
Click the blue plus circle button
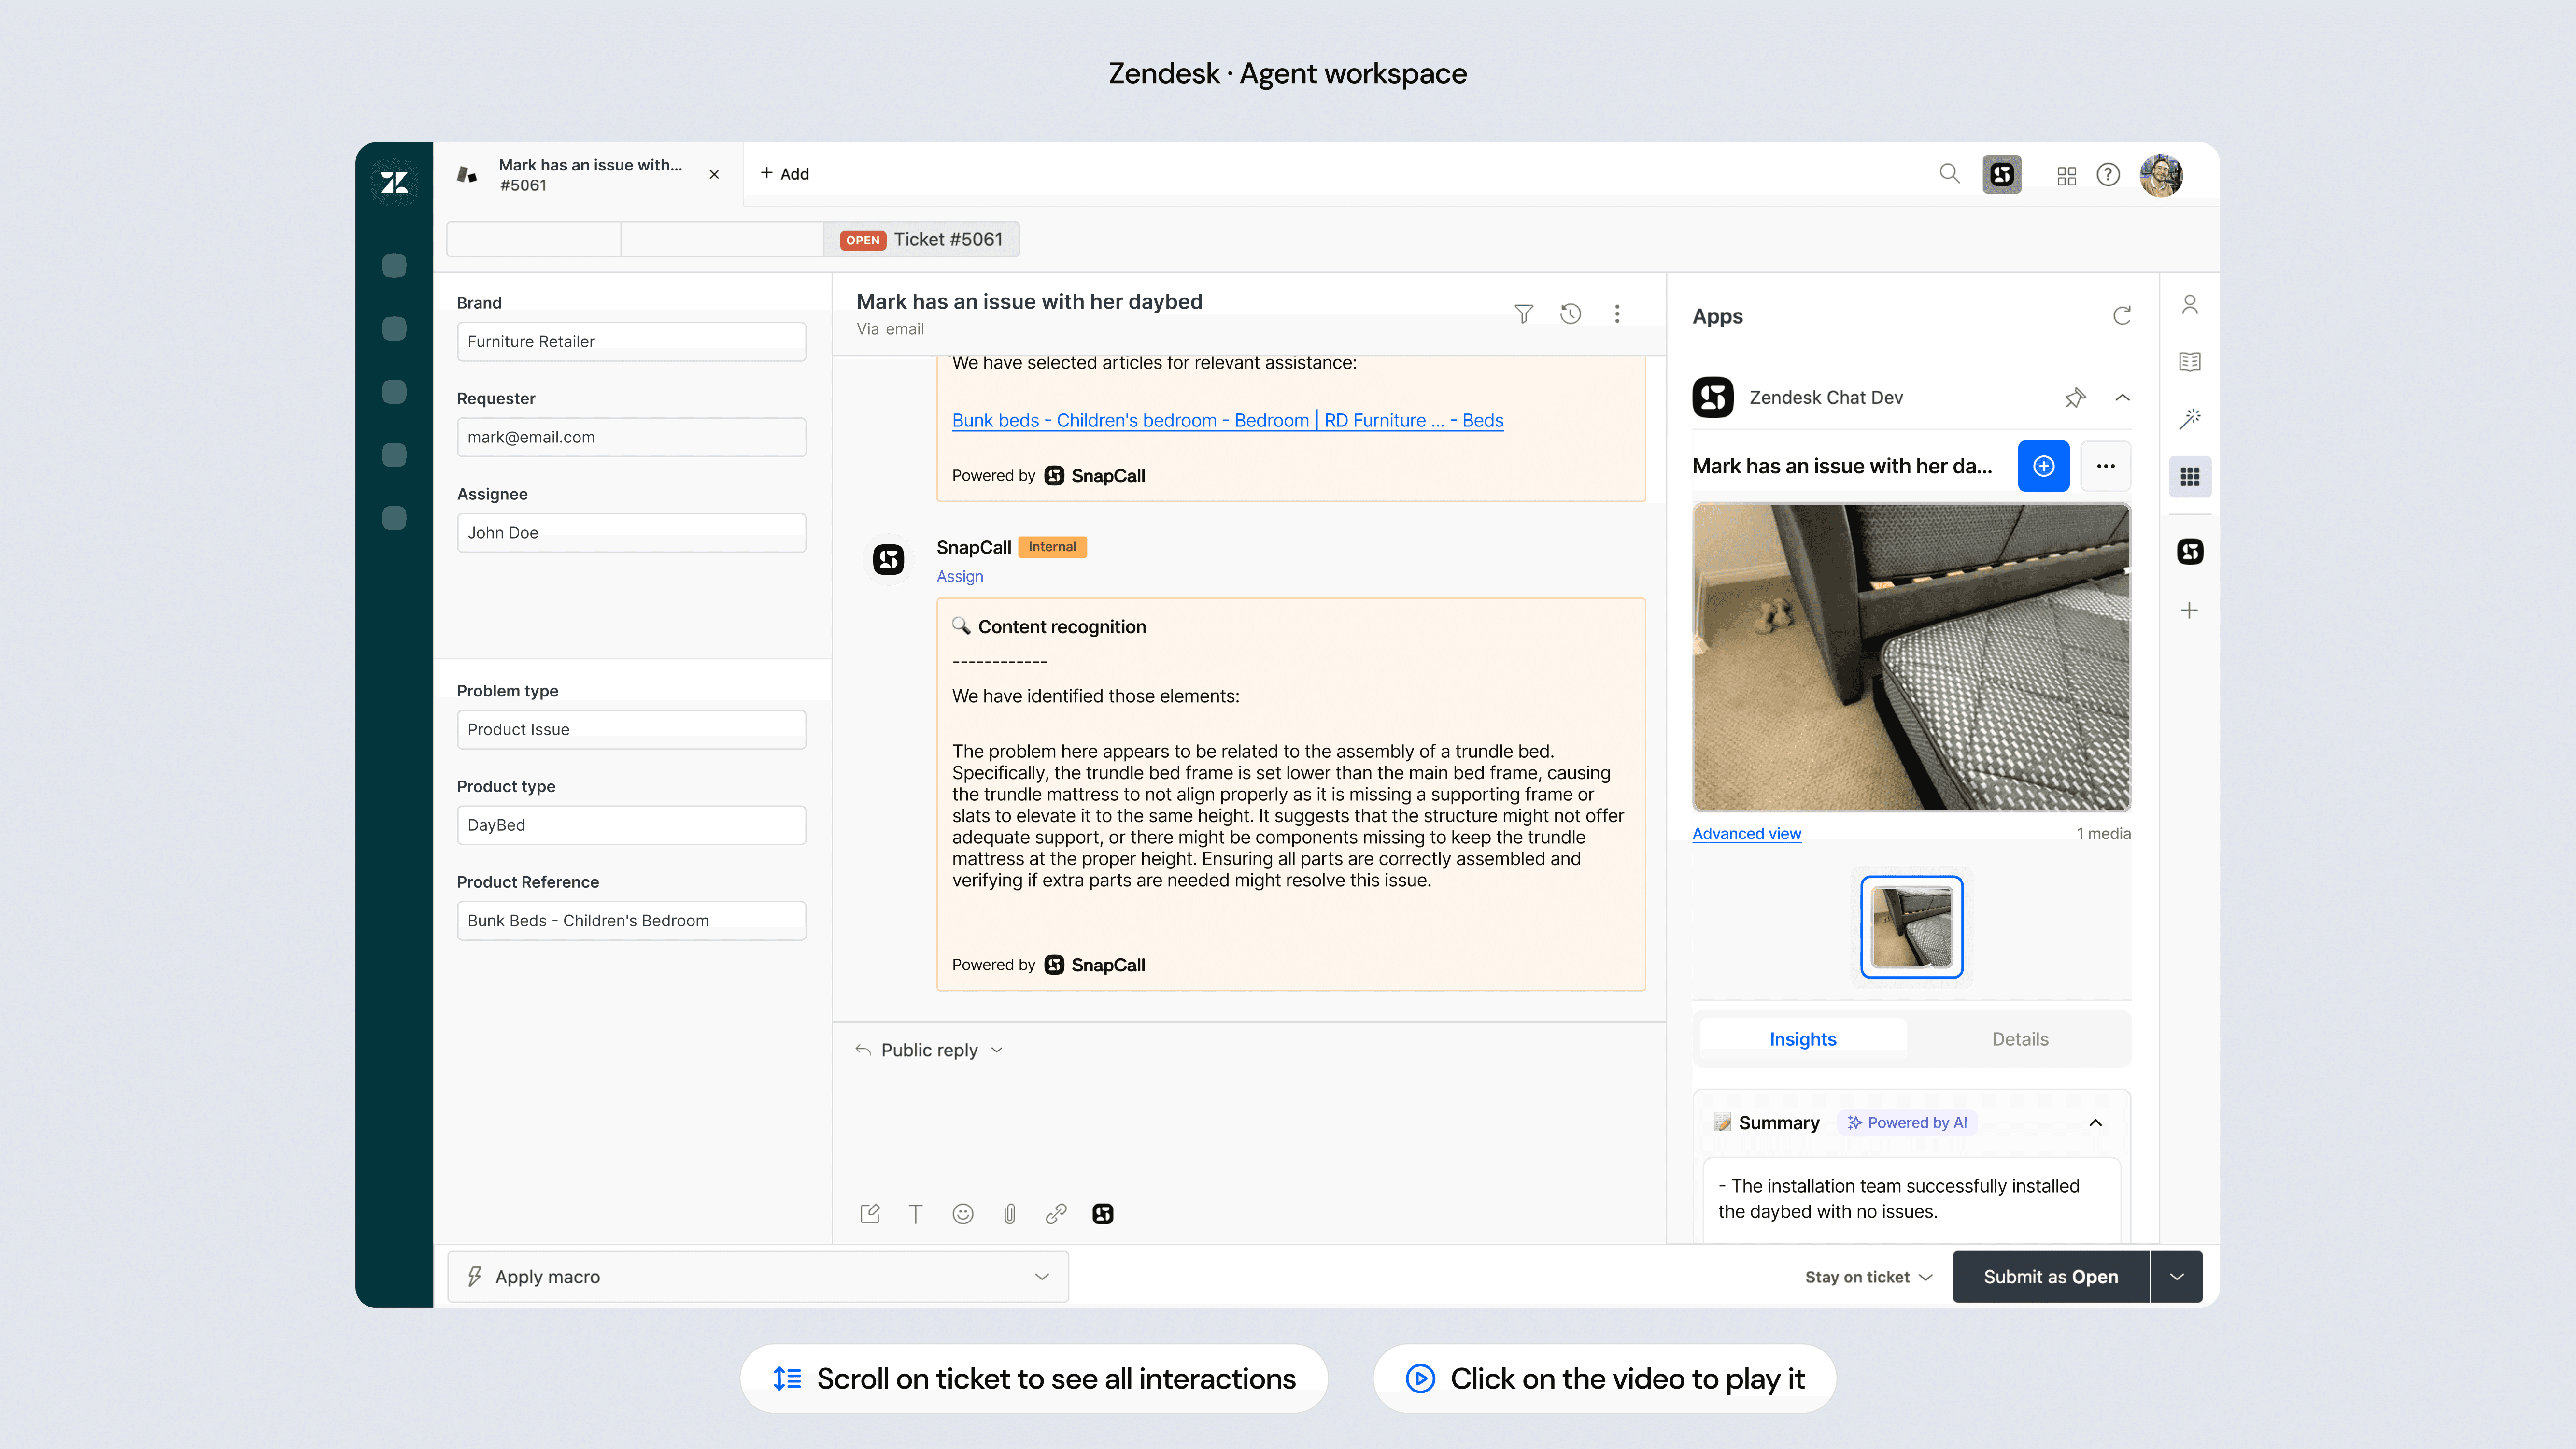tap(2043, 466)
